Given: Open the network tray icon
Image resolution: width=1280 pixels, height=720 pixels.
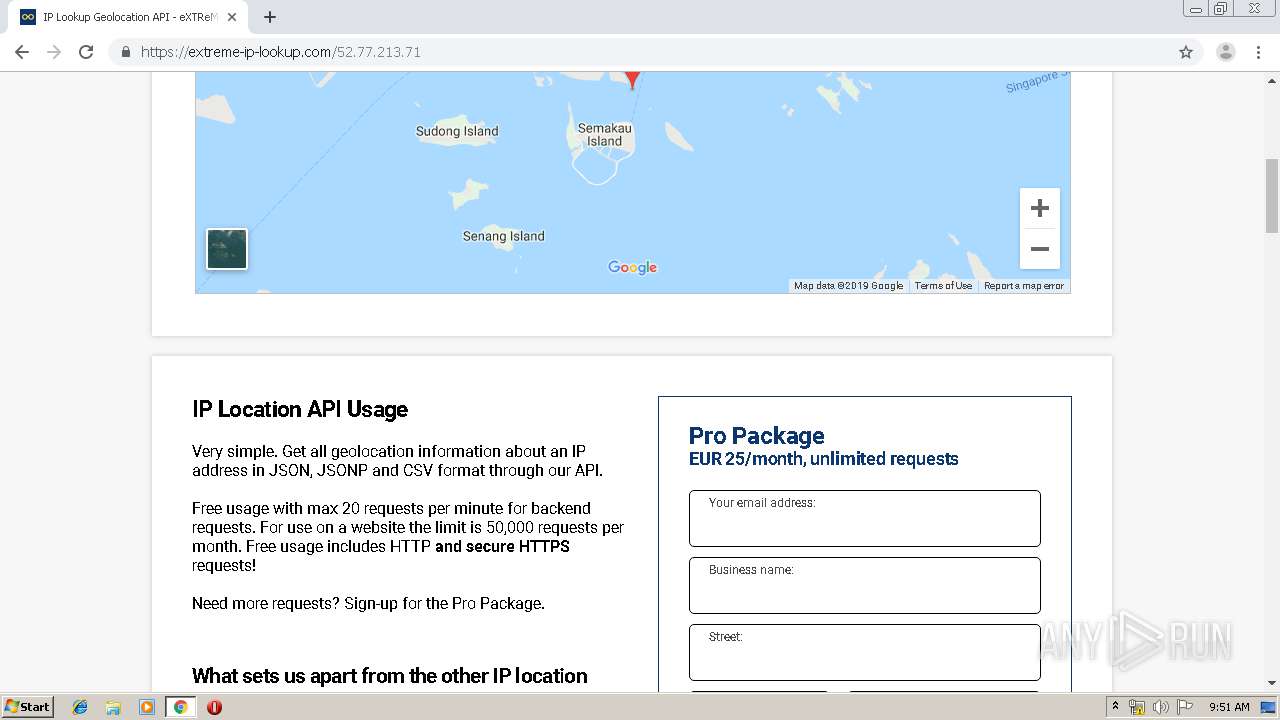Looking at the screenshot, I should [x=1137, y=707].
